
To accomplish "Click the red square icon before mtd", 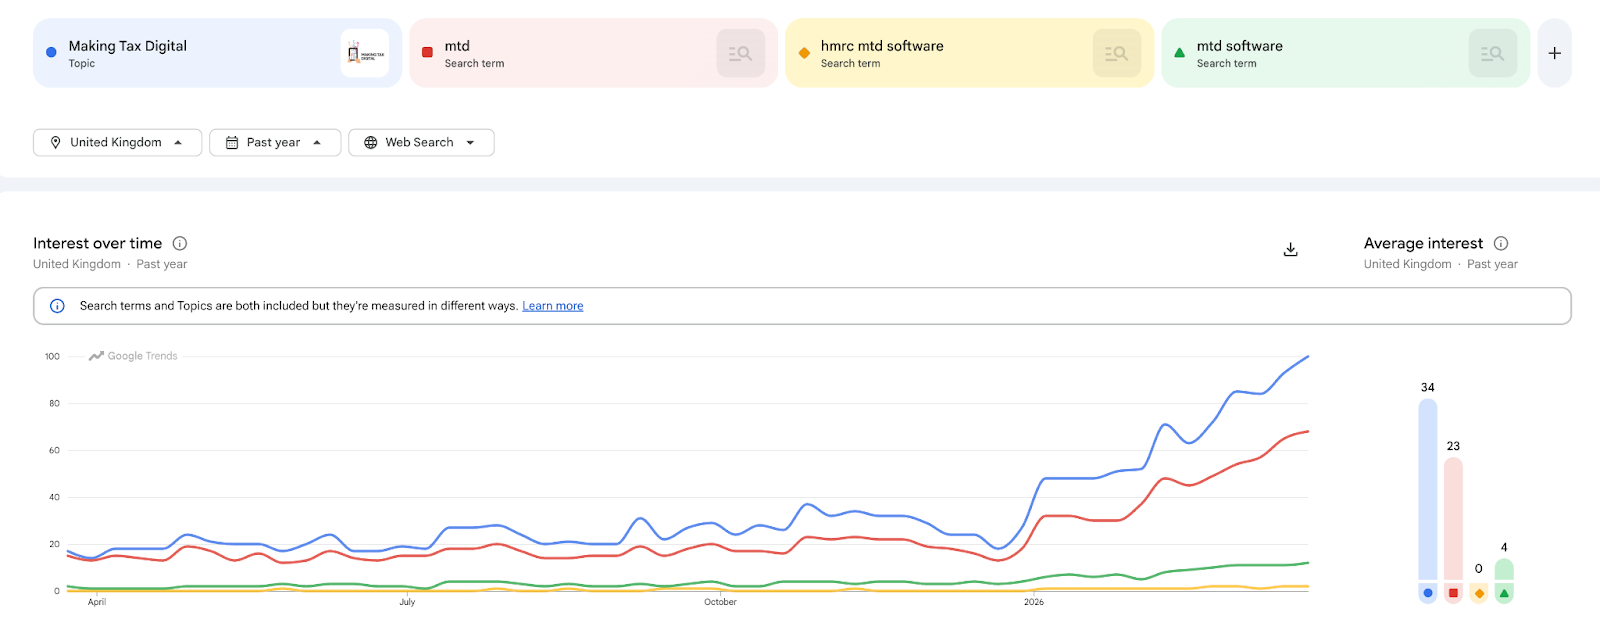I will pos(427,52).
